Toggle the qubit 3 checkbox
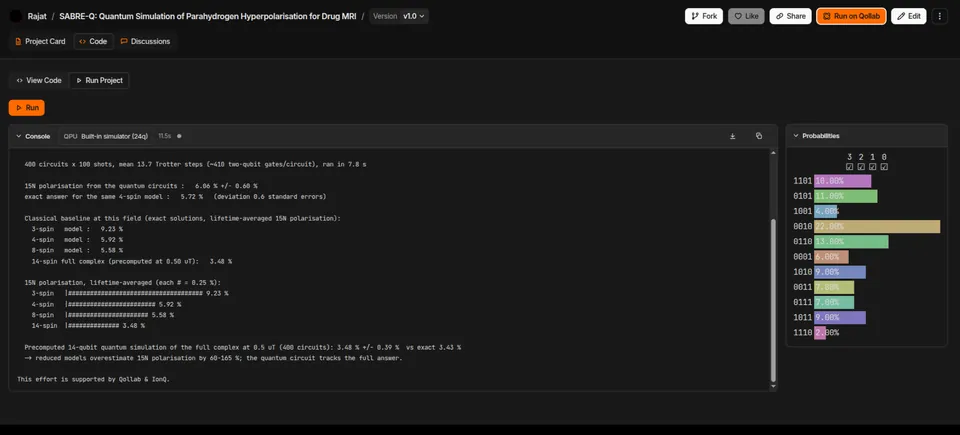The image size is (960, 435). point(849,167)
